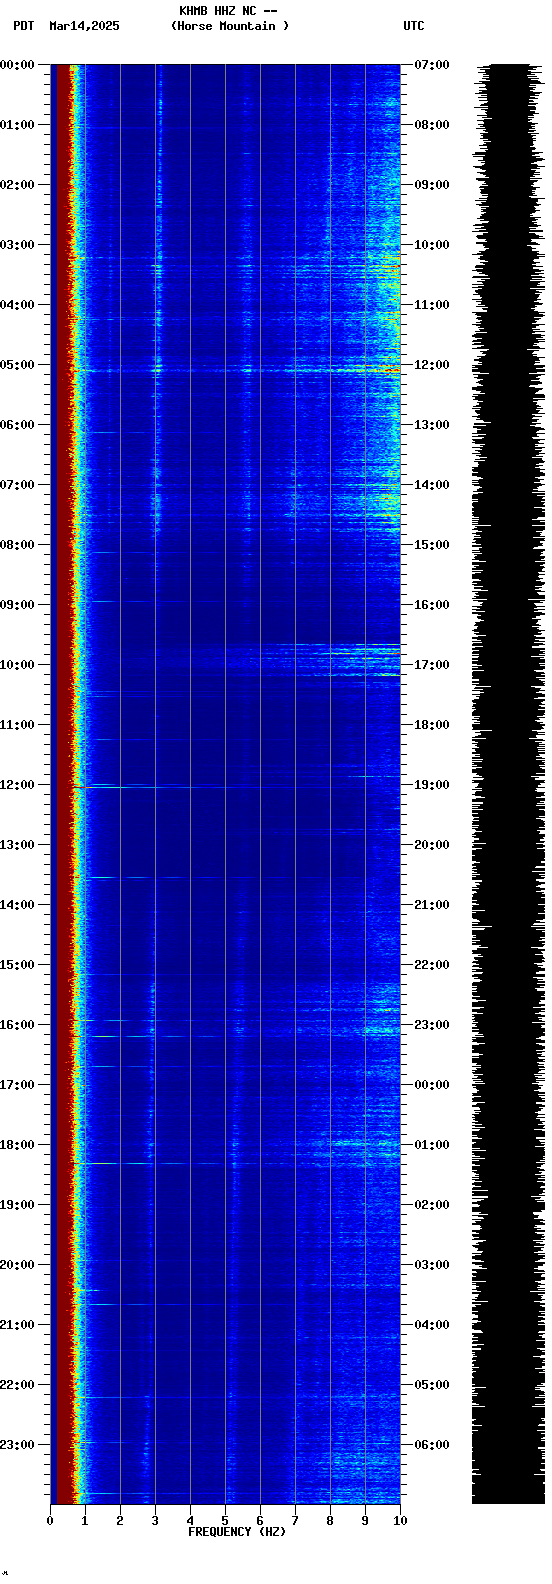Click the 10 Hz frequency tick label
The width and height of the screenshot is (552, 1584).
pyautogui.click(x=400, y=1521)
